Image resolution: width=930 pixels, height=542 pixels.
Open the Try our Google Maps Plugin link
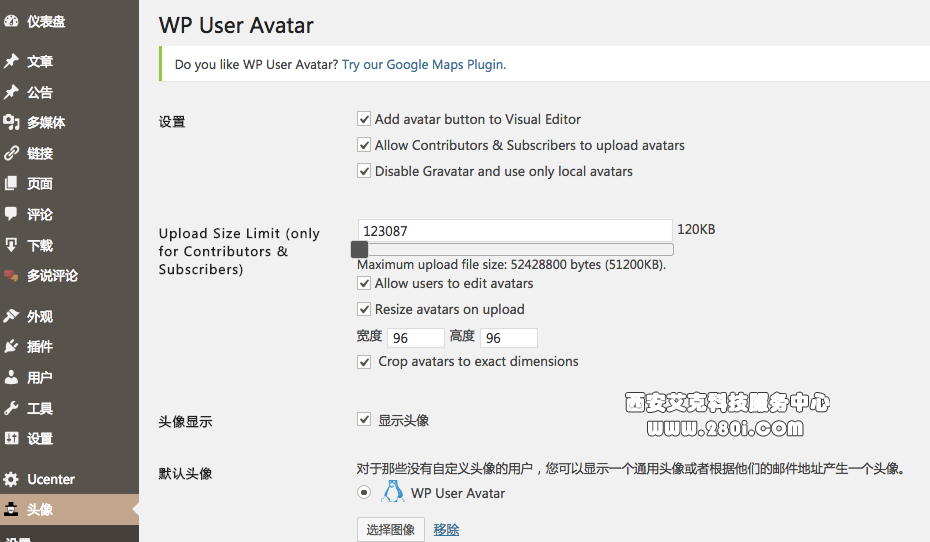coord(424,65)
